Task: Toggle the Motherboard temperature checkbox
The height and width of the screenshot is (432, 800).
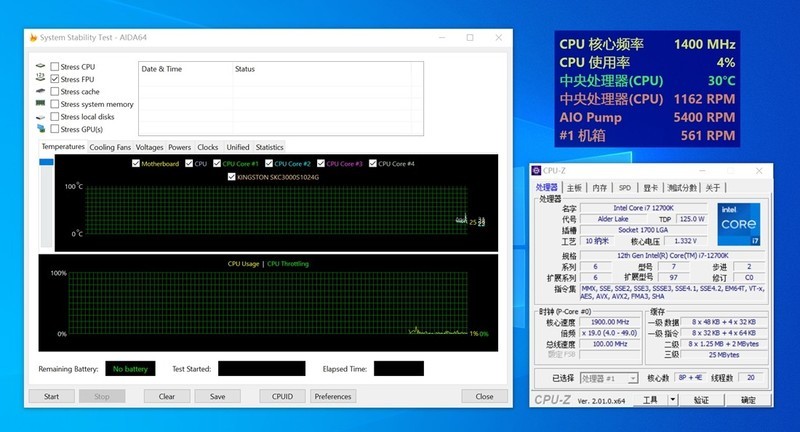Action: point(136,163)
